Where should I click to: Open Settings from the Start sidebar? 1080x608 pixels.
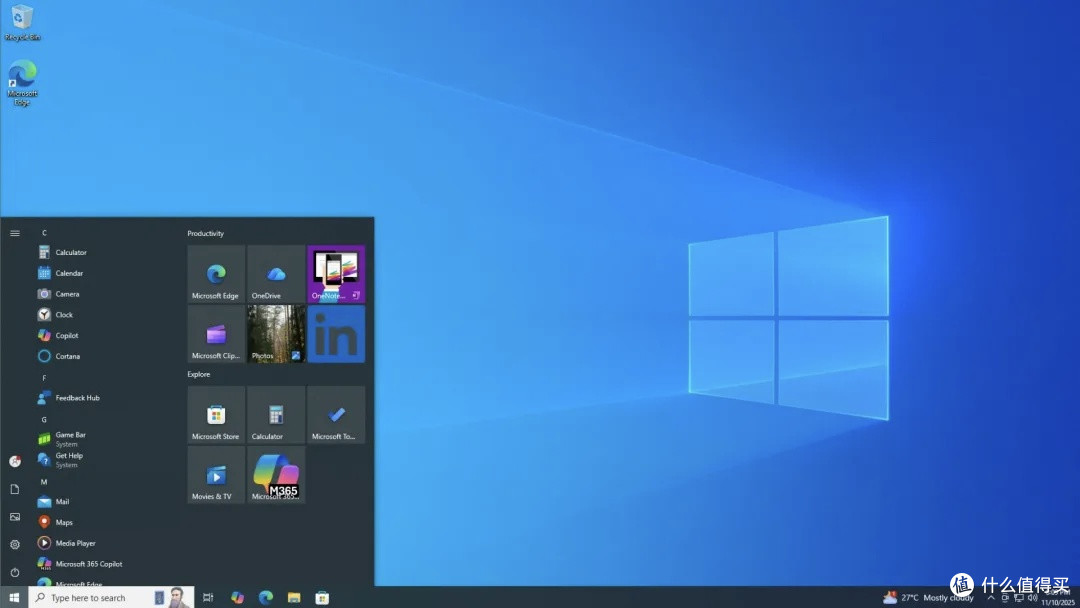[14, 545]
